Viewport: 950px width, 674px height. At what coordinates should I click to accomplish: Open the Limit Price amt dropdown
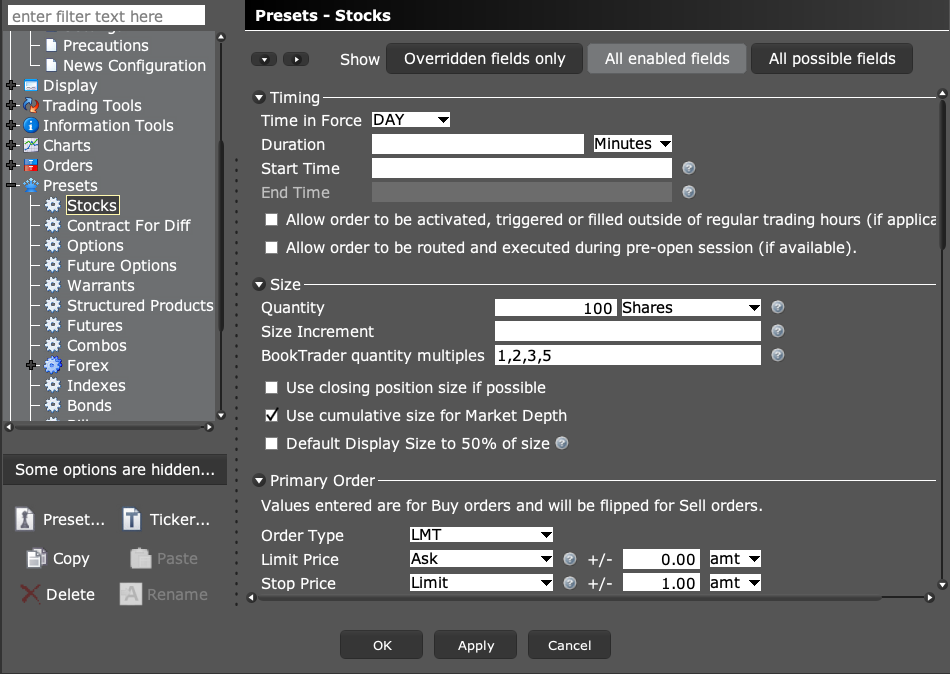click(735, 559)
